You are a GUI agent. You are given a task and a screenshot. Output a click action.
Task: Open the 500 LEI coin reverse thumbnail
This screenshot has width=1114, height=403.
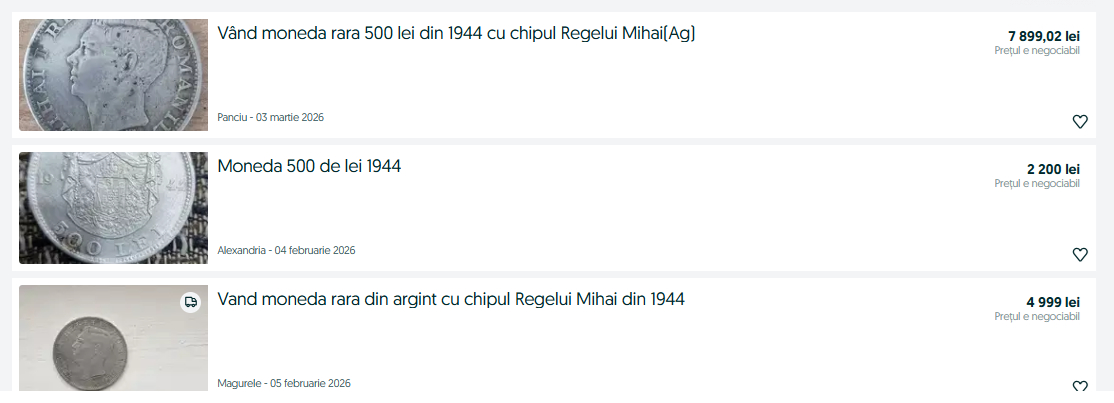click(113, 208)
